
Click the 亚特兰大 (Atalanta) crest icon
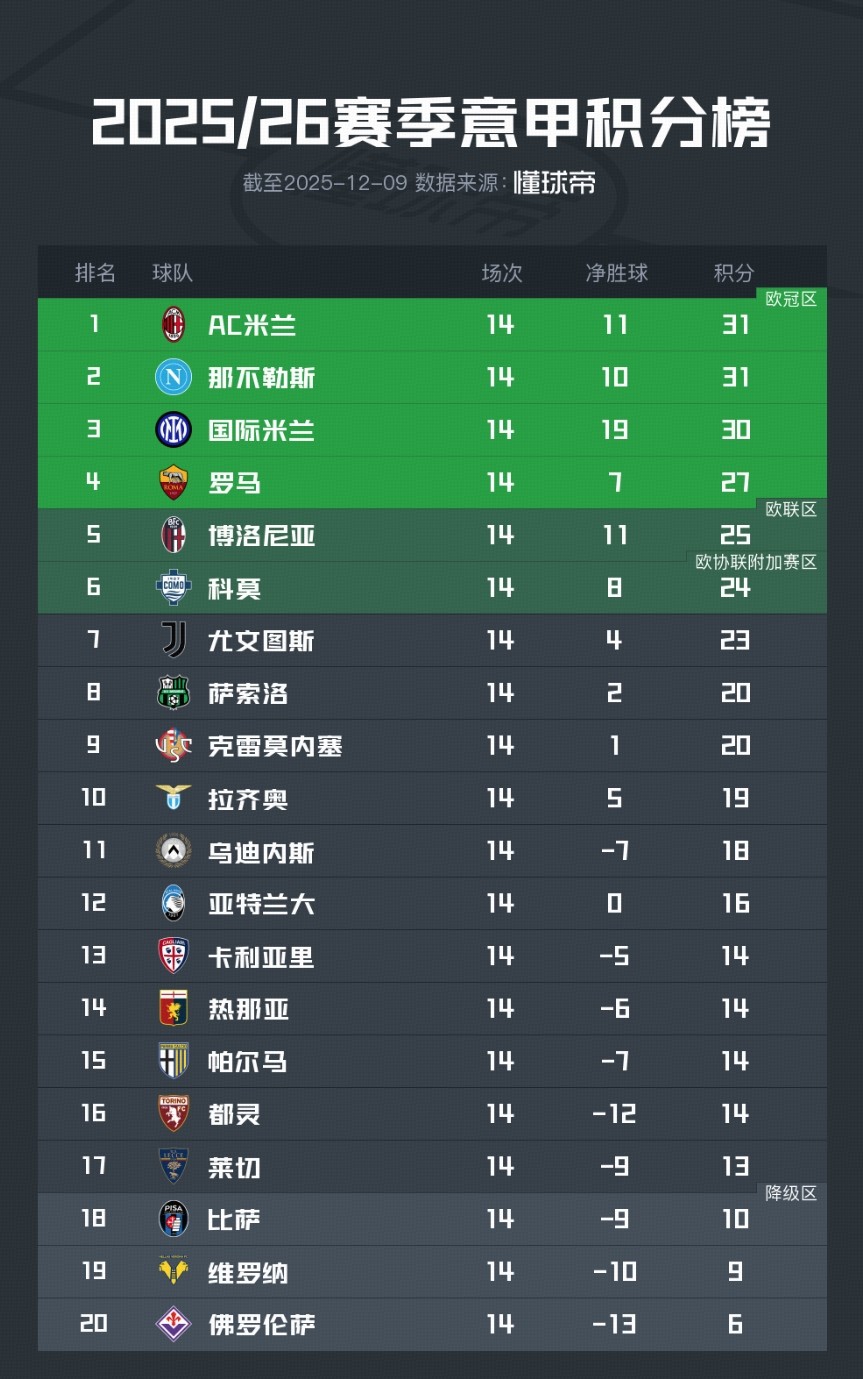[173, 904]
